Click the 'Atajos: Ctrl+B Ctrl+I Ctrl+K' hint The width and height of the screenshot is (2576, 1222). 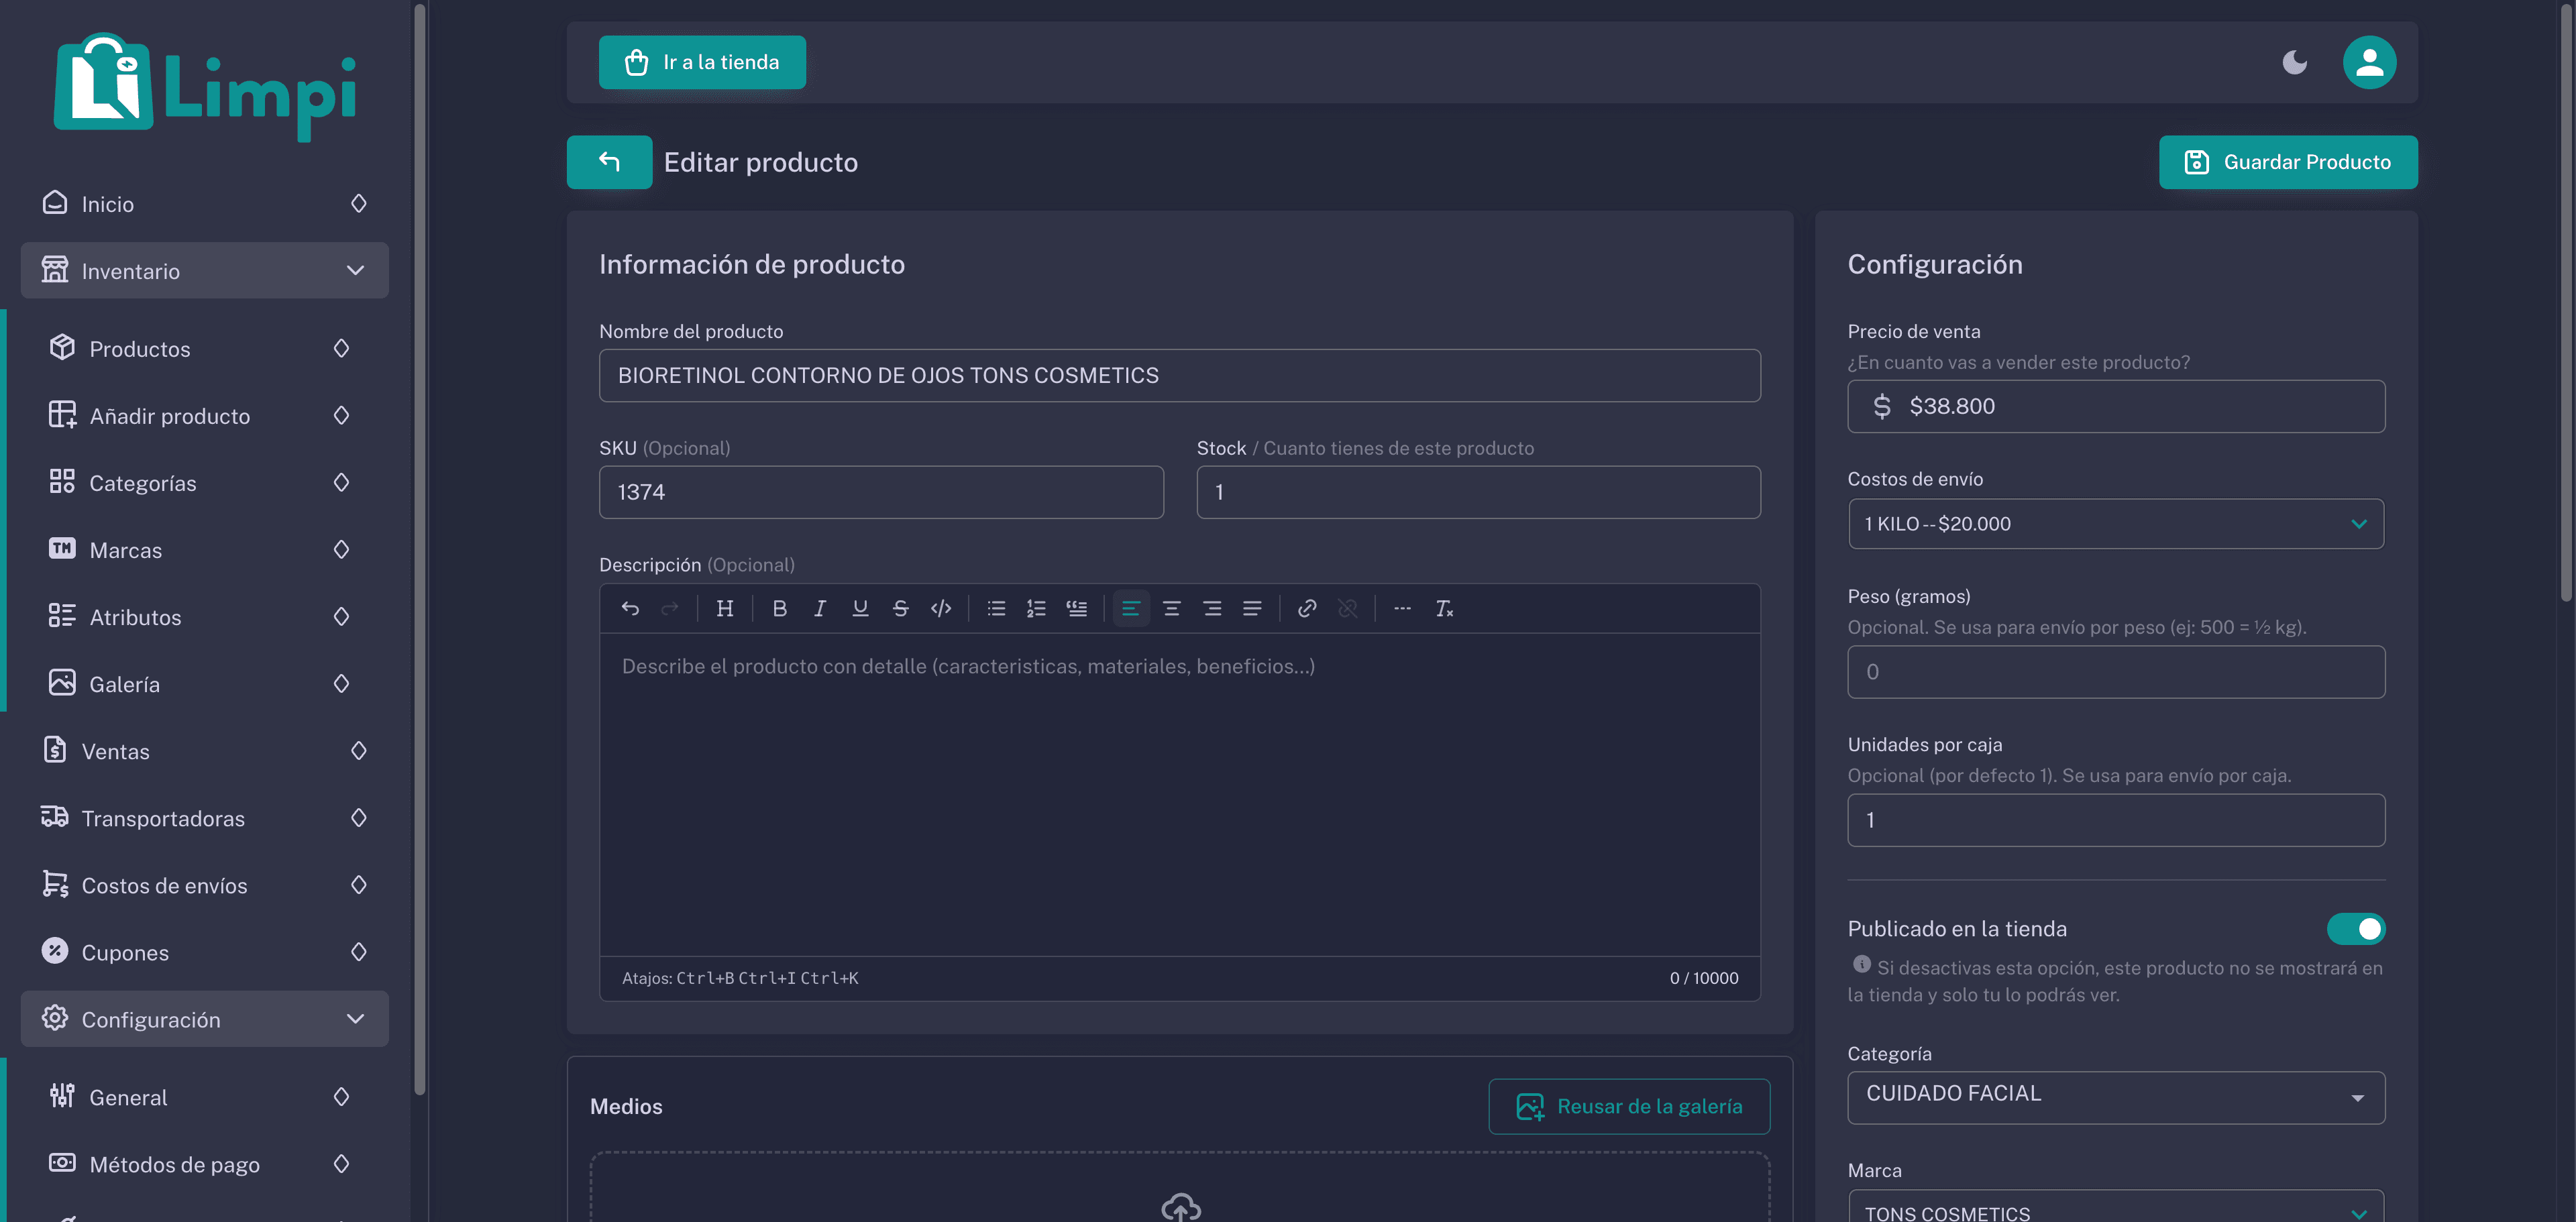[x=740, y=978]
